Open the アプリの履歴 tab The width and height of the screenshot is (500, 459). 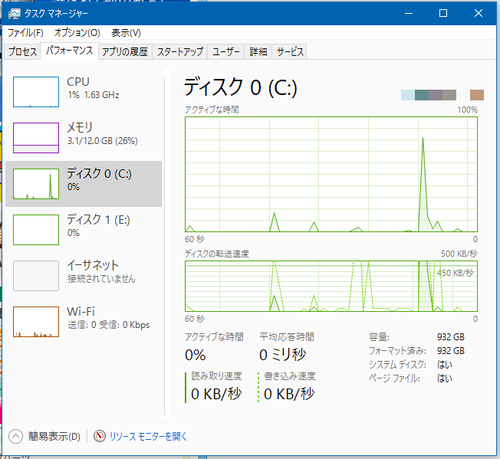(125, 52)
